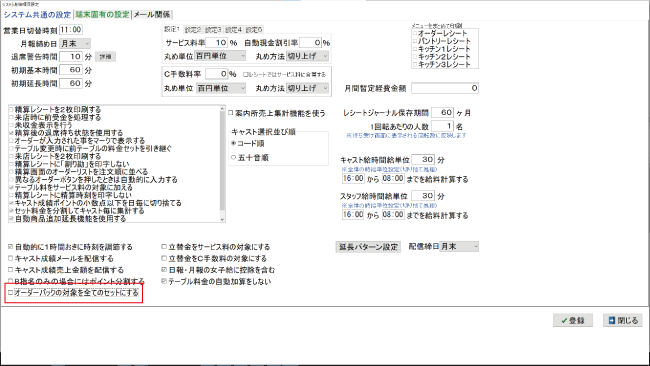Click the 退席警告時間 minutes field
The width and height of the screenshot is (650, 366).
tap(71, 57)
